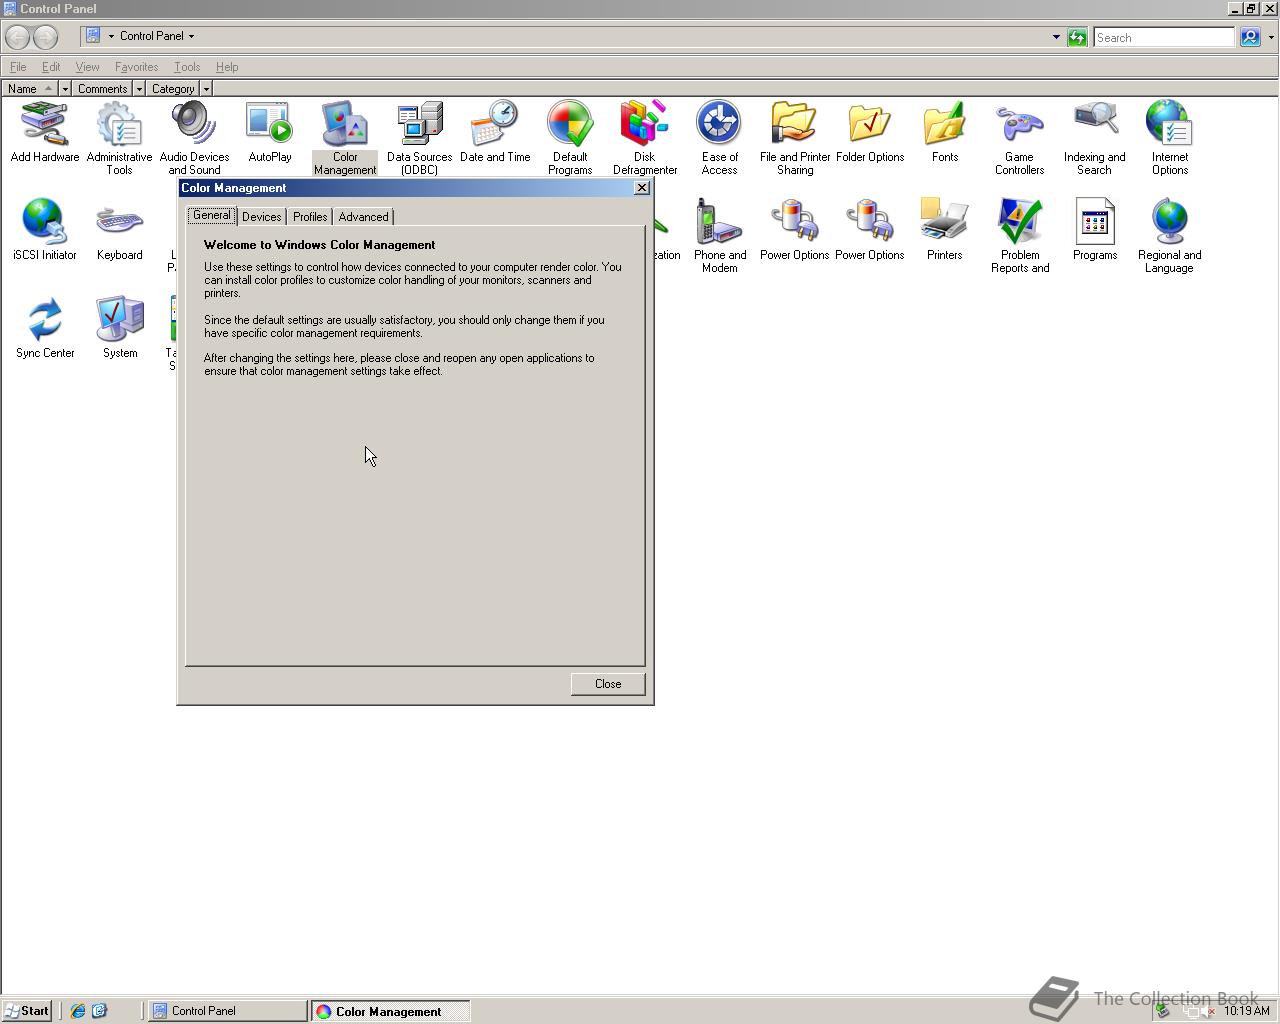Open the AutoPlay applet

coord(270,133)
